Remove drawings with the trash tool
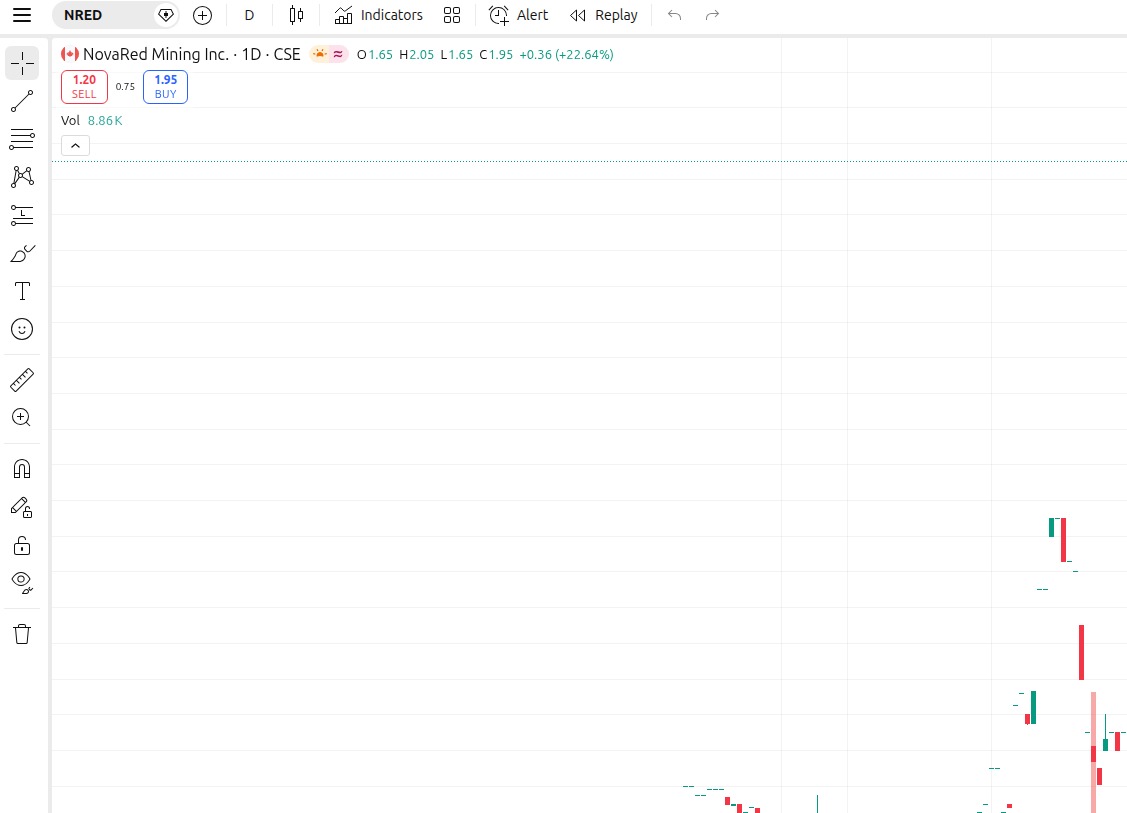Screen dimensions: 1127x813 tap(22, 633)
